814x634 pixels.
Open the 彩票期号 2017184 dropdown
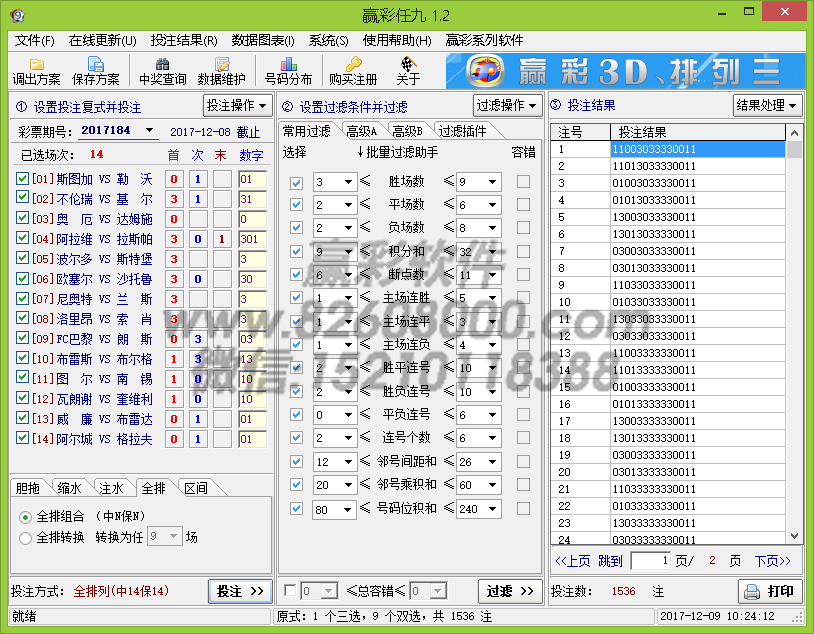150,130
